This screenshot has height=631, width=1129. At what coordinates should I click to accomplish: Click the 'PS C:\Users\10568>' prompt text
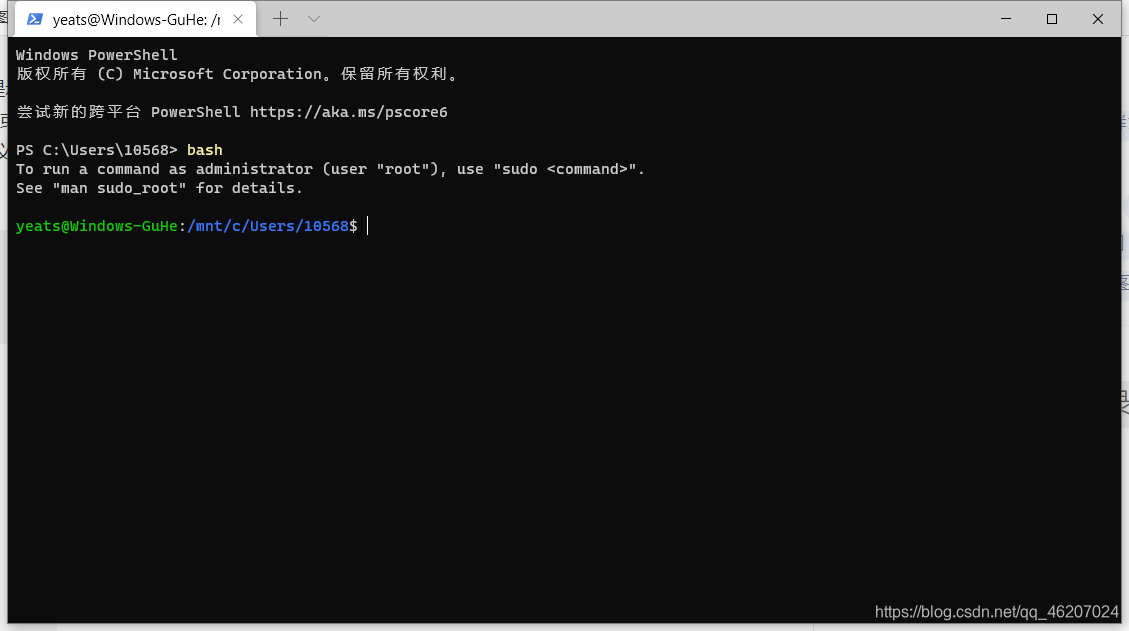coord(96,150)
